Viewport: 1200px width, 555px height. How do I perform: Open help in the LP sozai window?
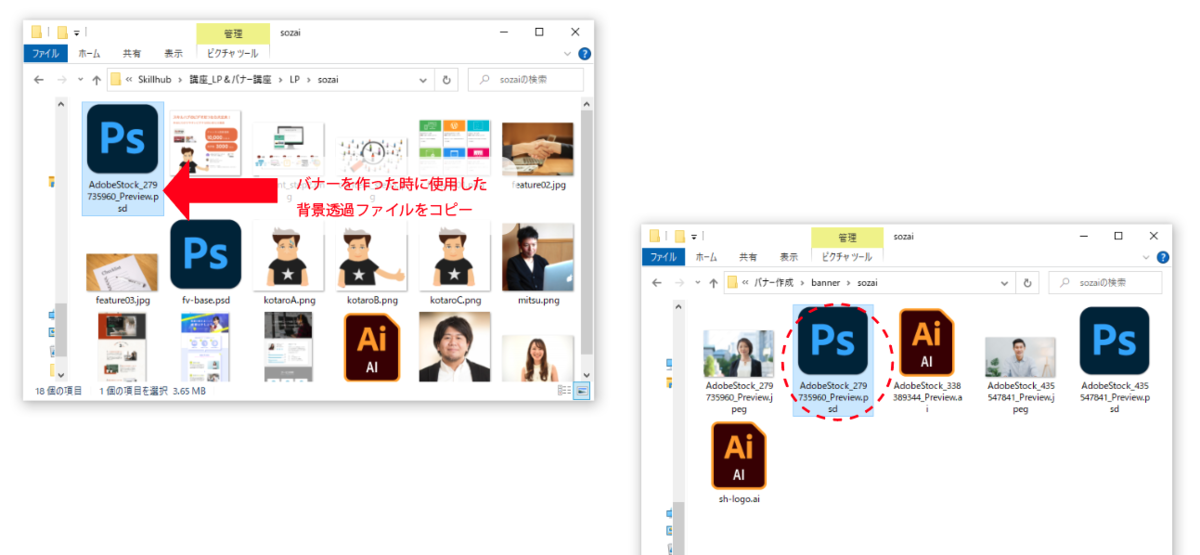584,54
